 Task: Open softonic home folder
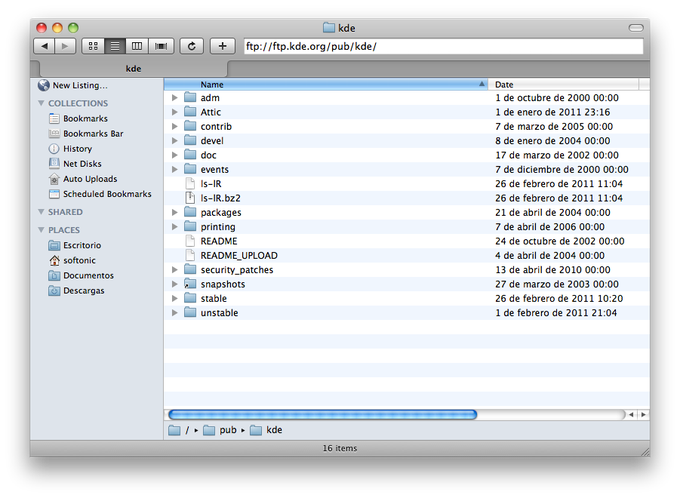tap(72, 261)
